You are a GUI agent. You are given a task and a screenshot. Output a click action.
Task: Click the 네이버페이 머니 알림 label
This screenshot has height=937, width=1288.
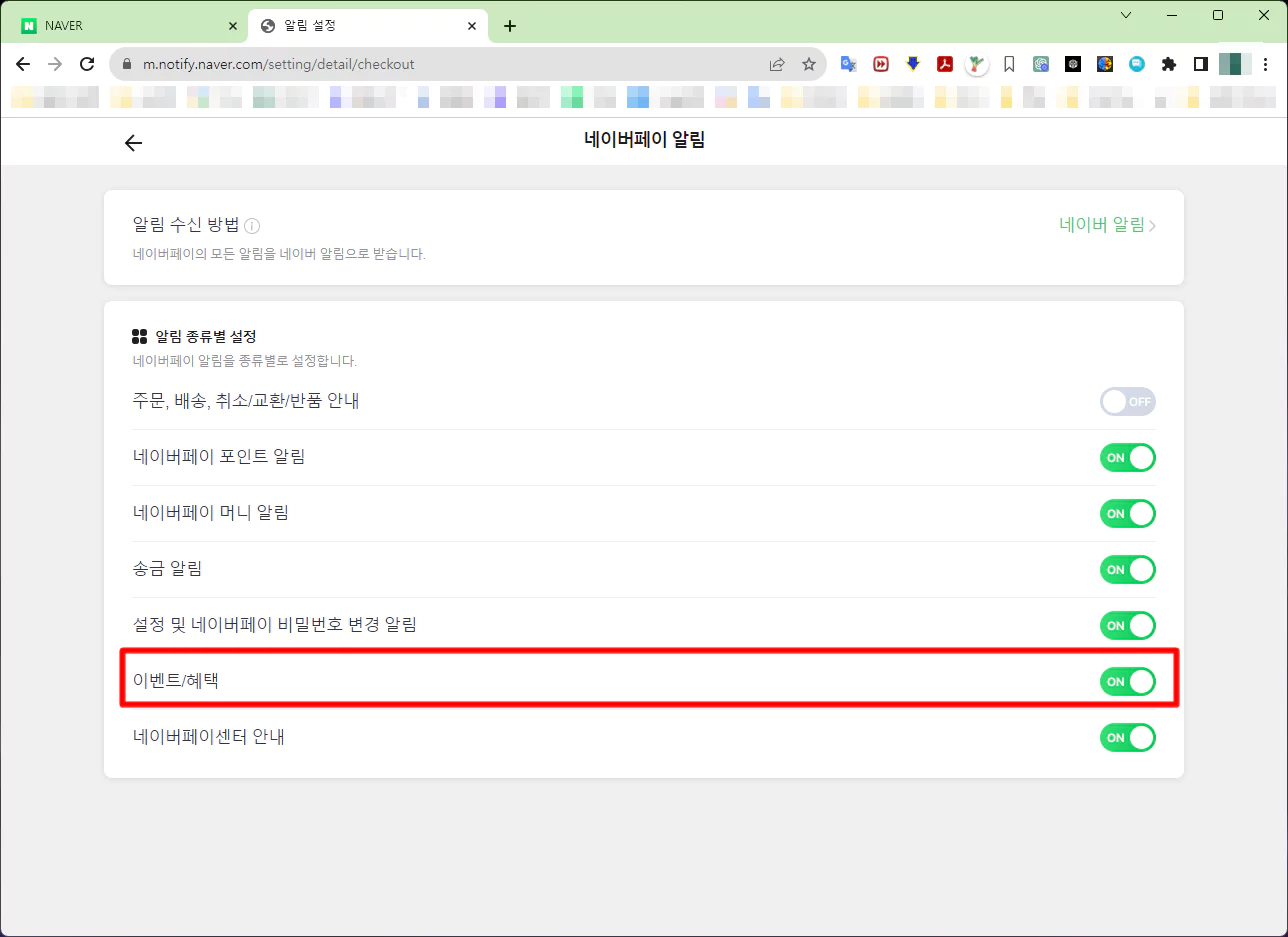[x=210, y=513]
